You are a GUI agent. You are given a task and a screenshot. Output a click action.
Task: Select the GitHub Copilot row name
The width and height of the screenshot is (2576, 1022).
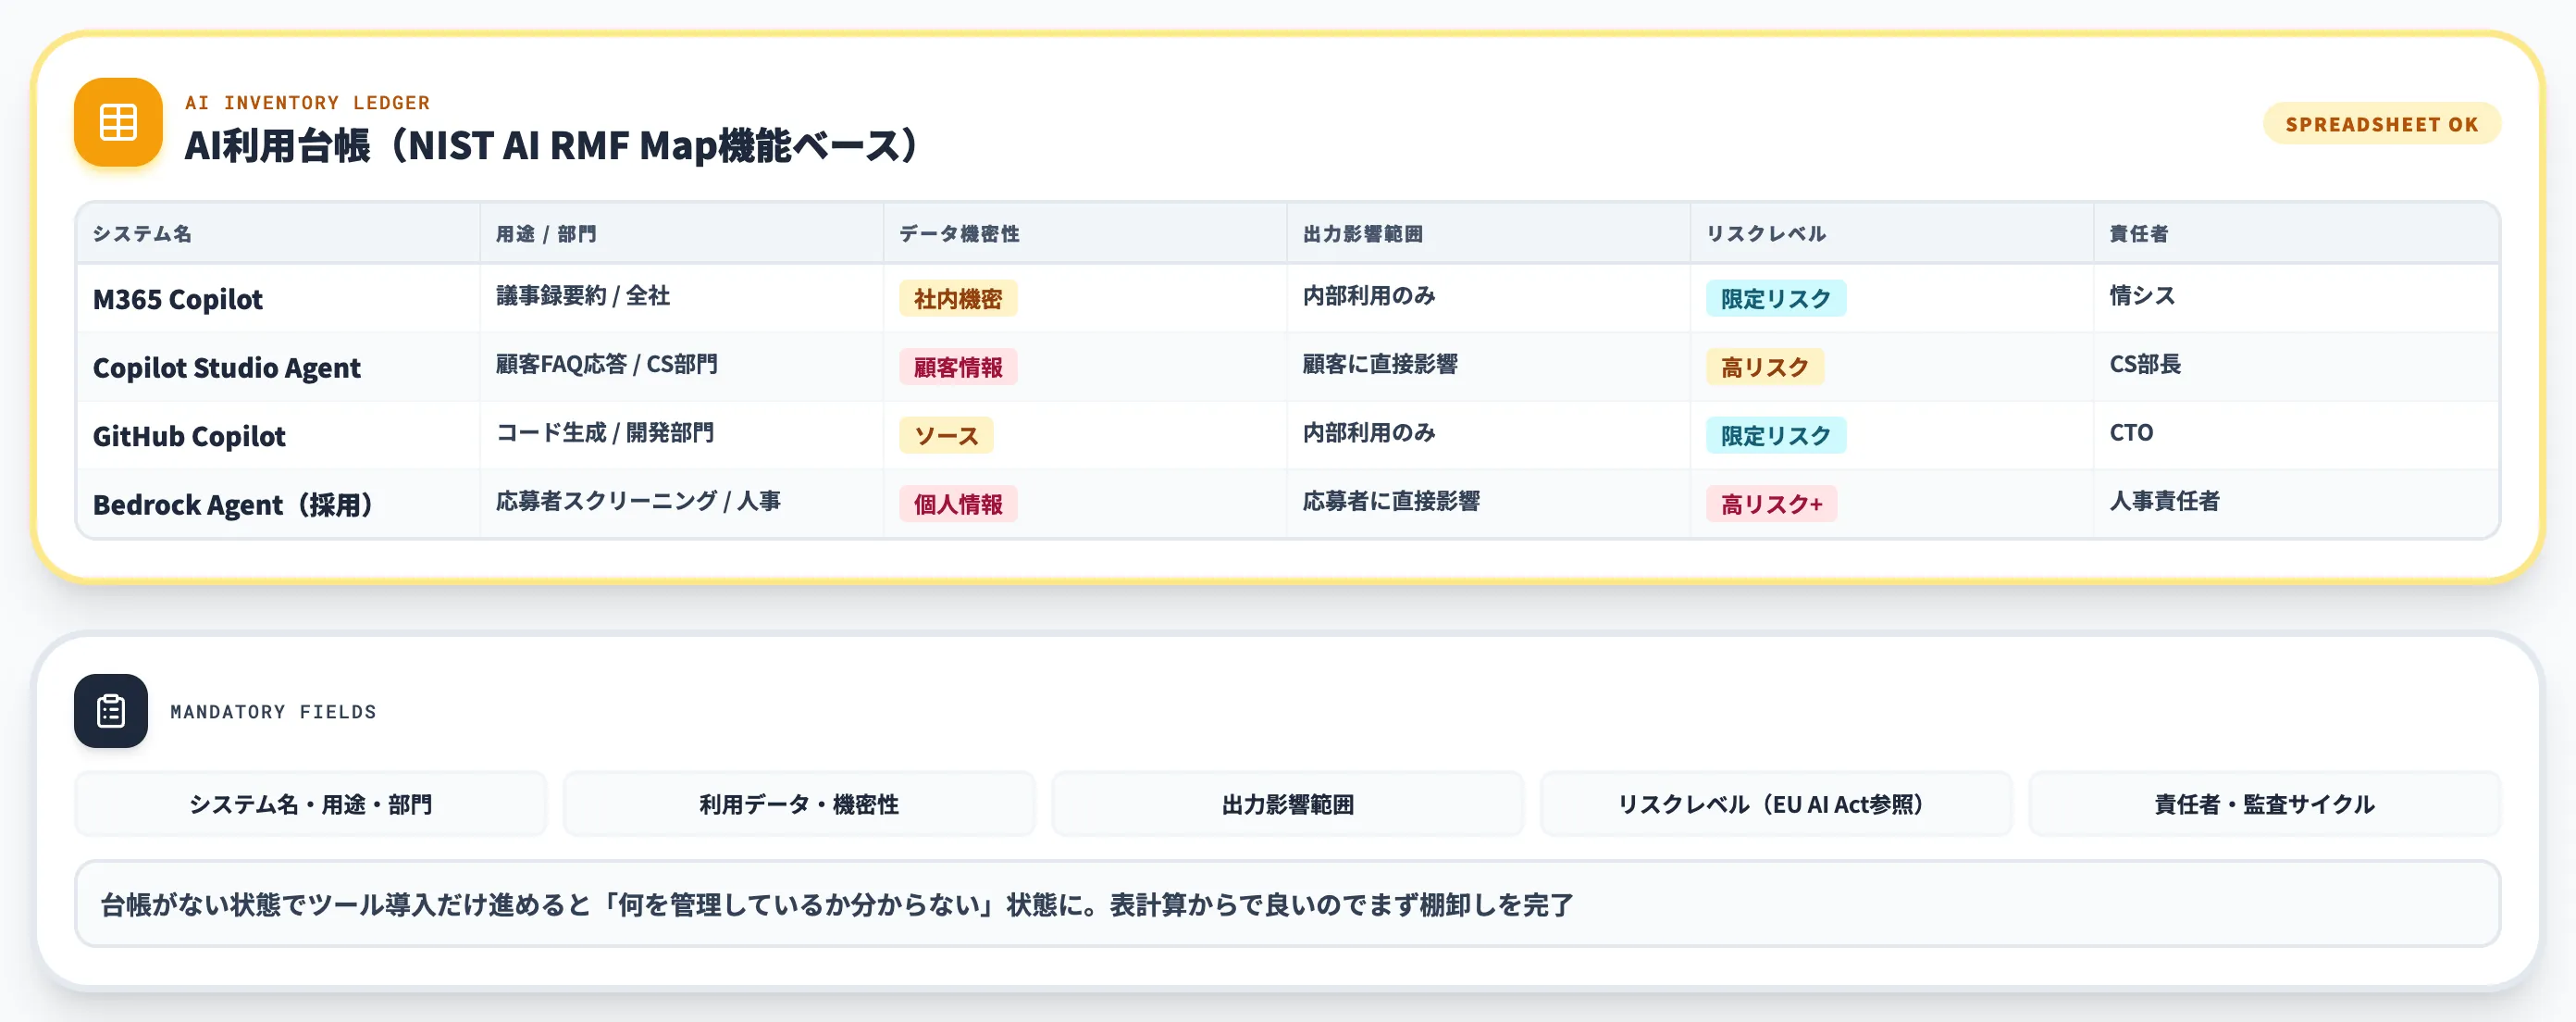click(x=189, y=436)
